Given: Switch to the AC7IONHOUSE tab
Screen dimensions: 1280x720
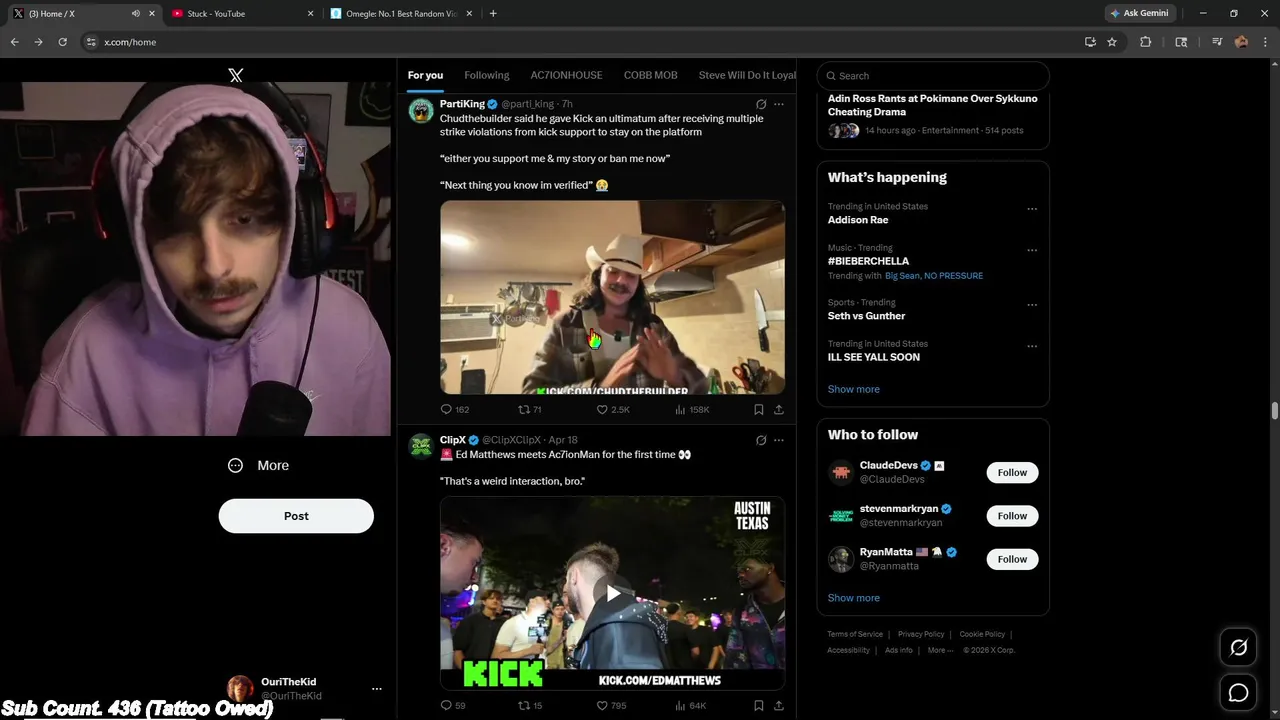Looking at the screenshot, I should 566,75.
